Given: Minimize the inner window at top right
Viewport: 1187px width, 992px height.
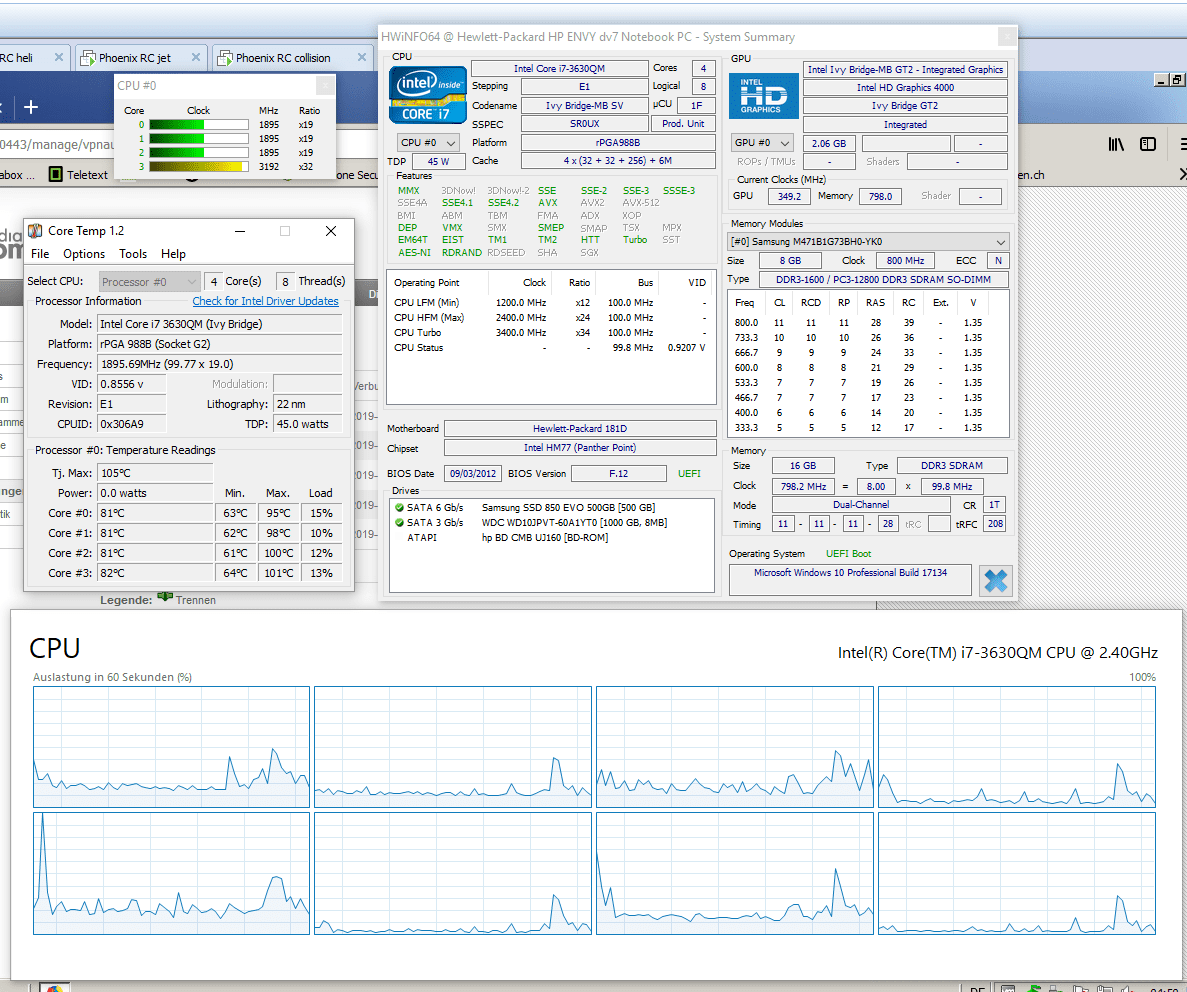Looking at the screenshot, I should click(x=1161, y=80).
